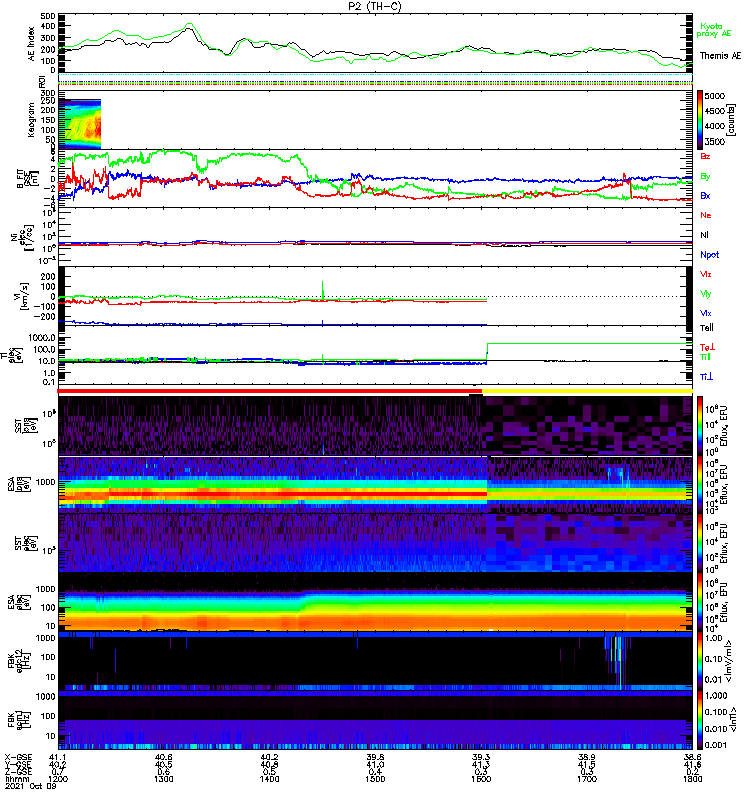This screenshot has height=800, width=750.
Task: Pick the SST ions Eflux color bar
Action: [700, 426]
